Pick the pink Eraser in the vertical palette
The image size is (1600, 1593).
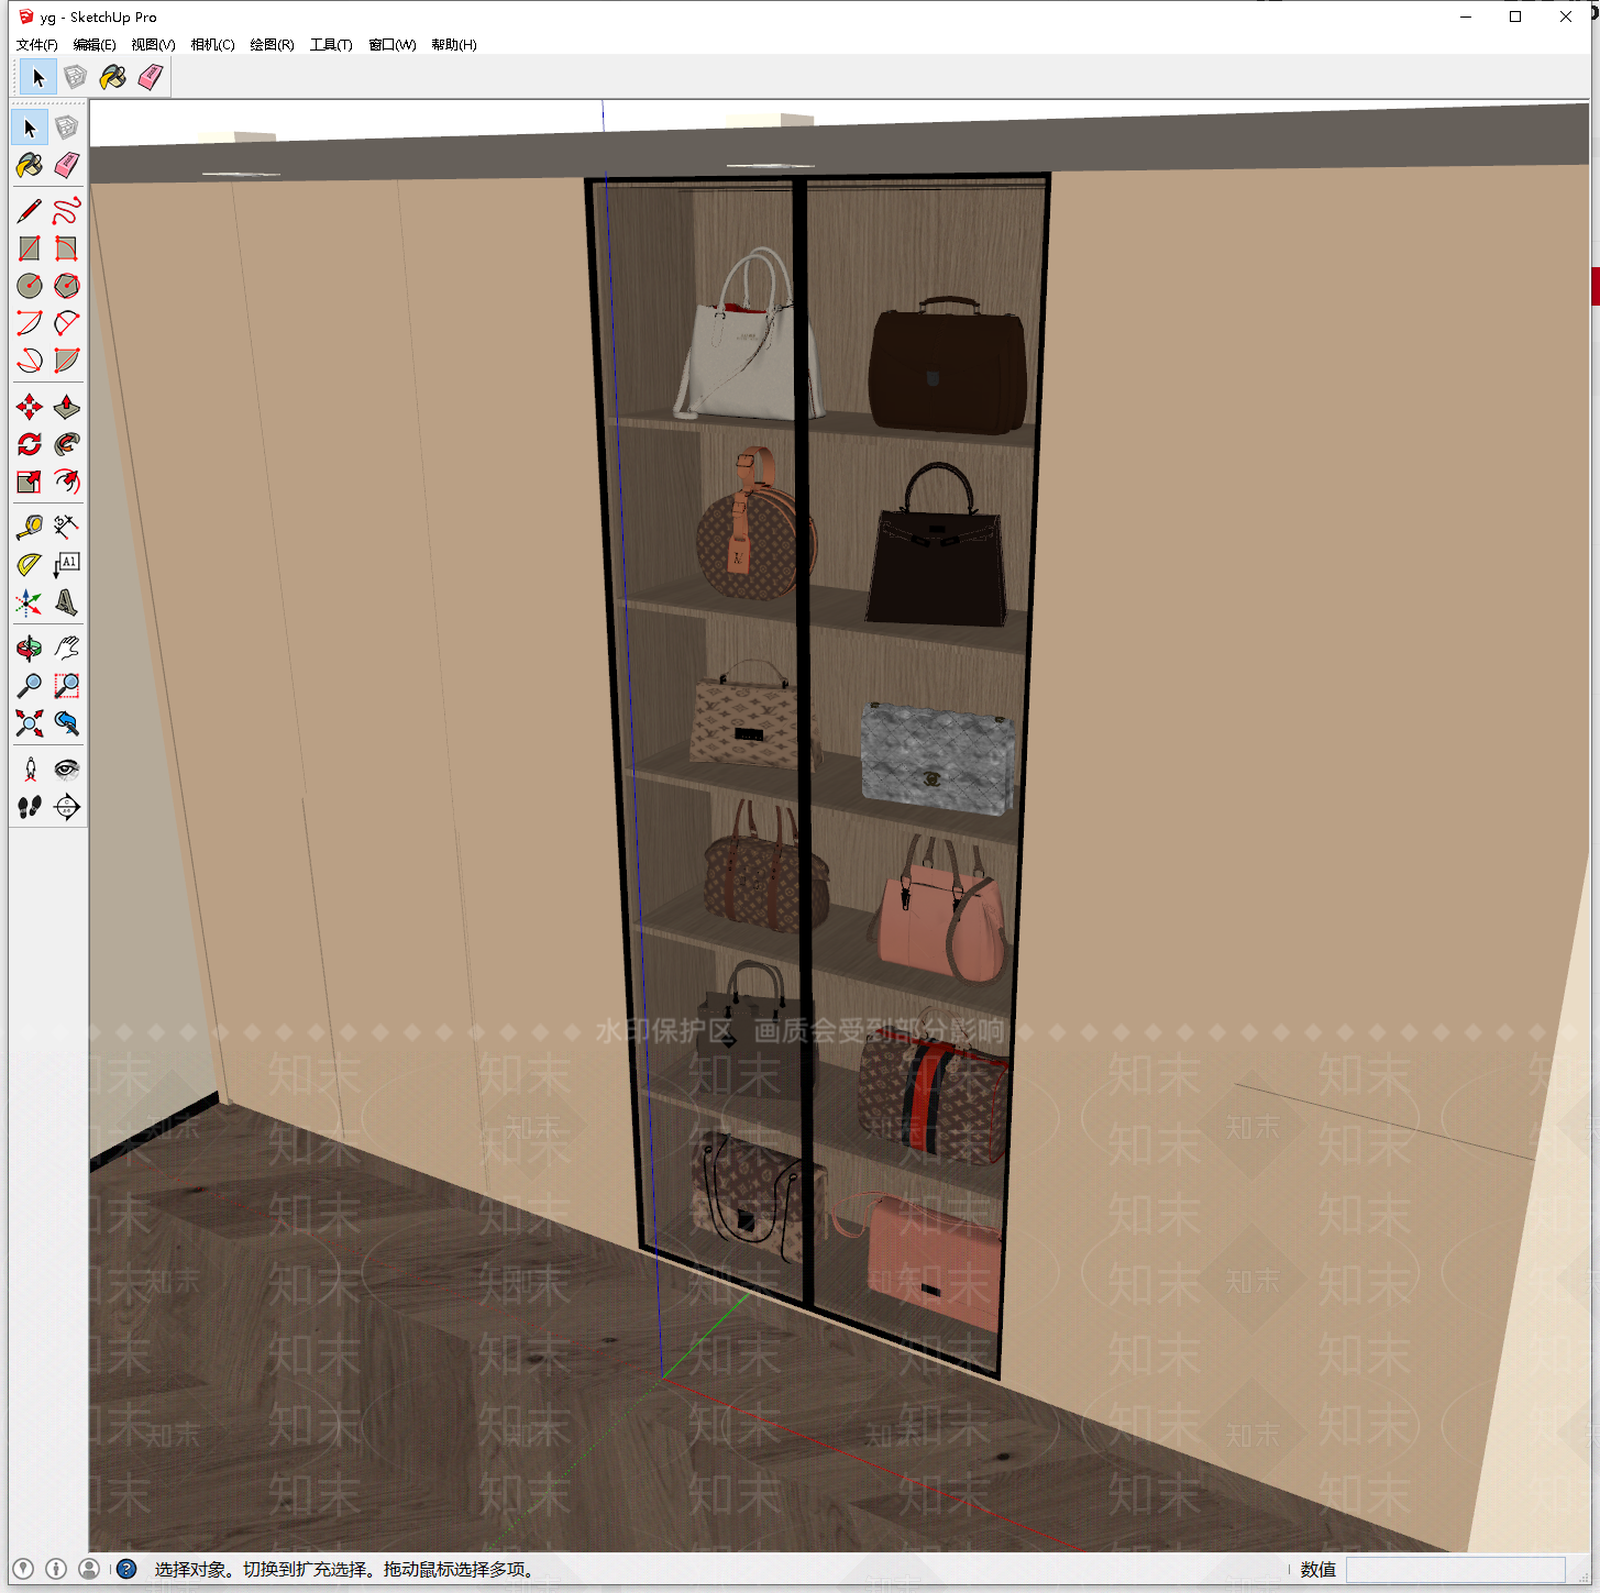pyautogui.click(x=67, y=165)
